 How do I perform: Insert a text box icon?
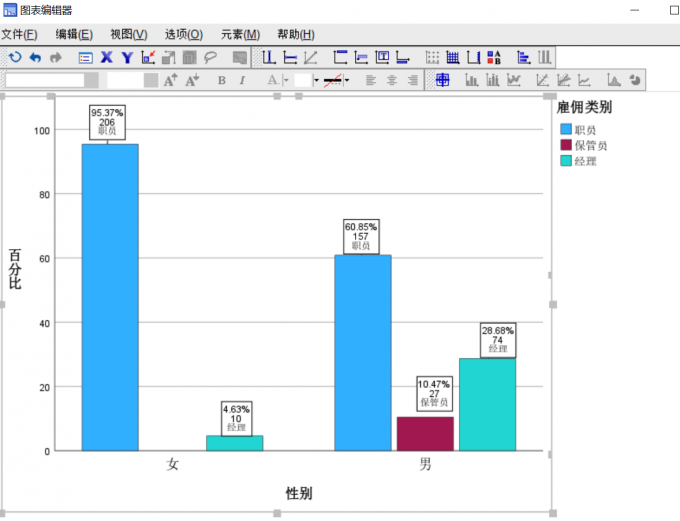(x=382, y=57)
